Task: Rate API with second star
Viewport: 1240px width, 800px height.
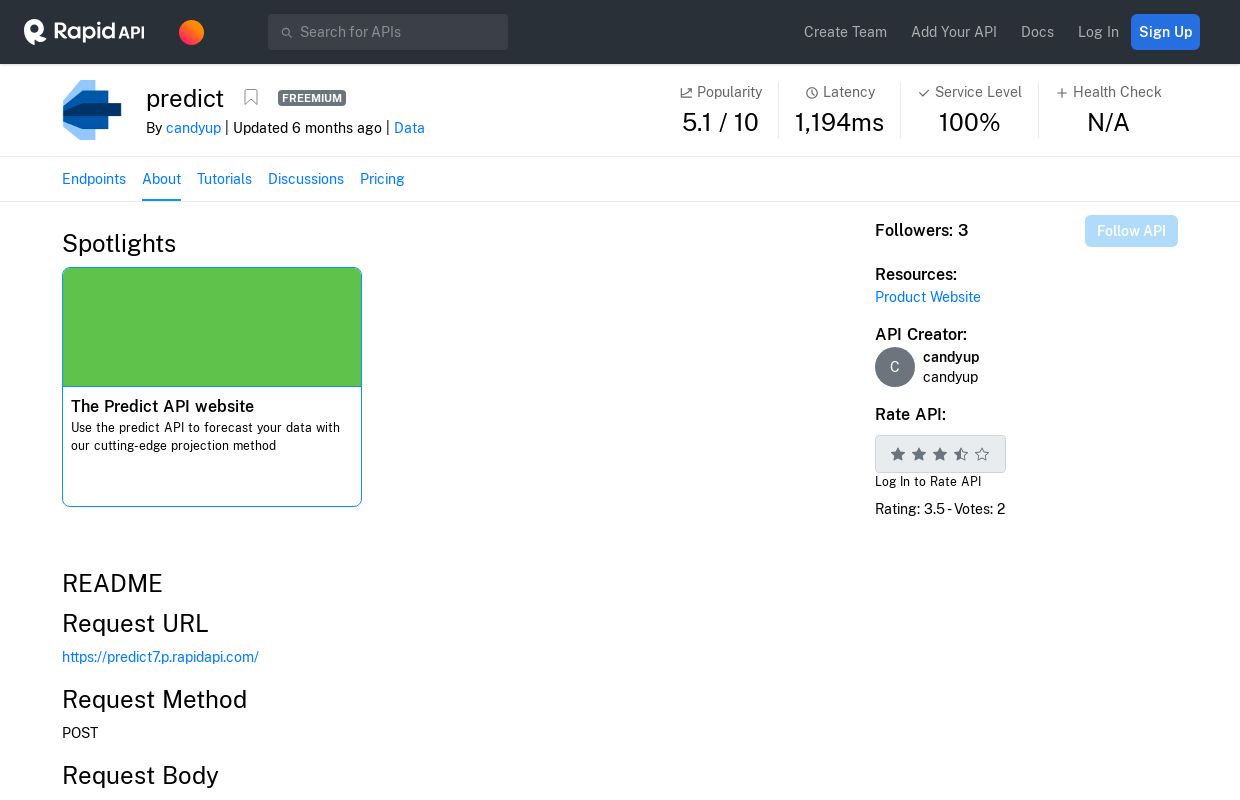Action: click(x=919, y=454)
